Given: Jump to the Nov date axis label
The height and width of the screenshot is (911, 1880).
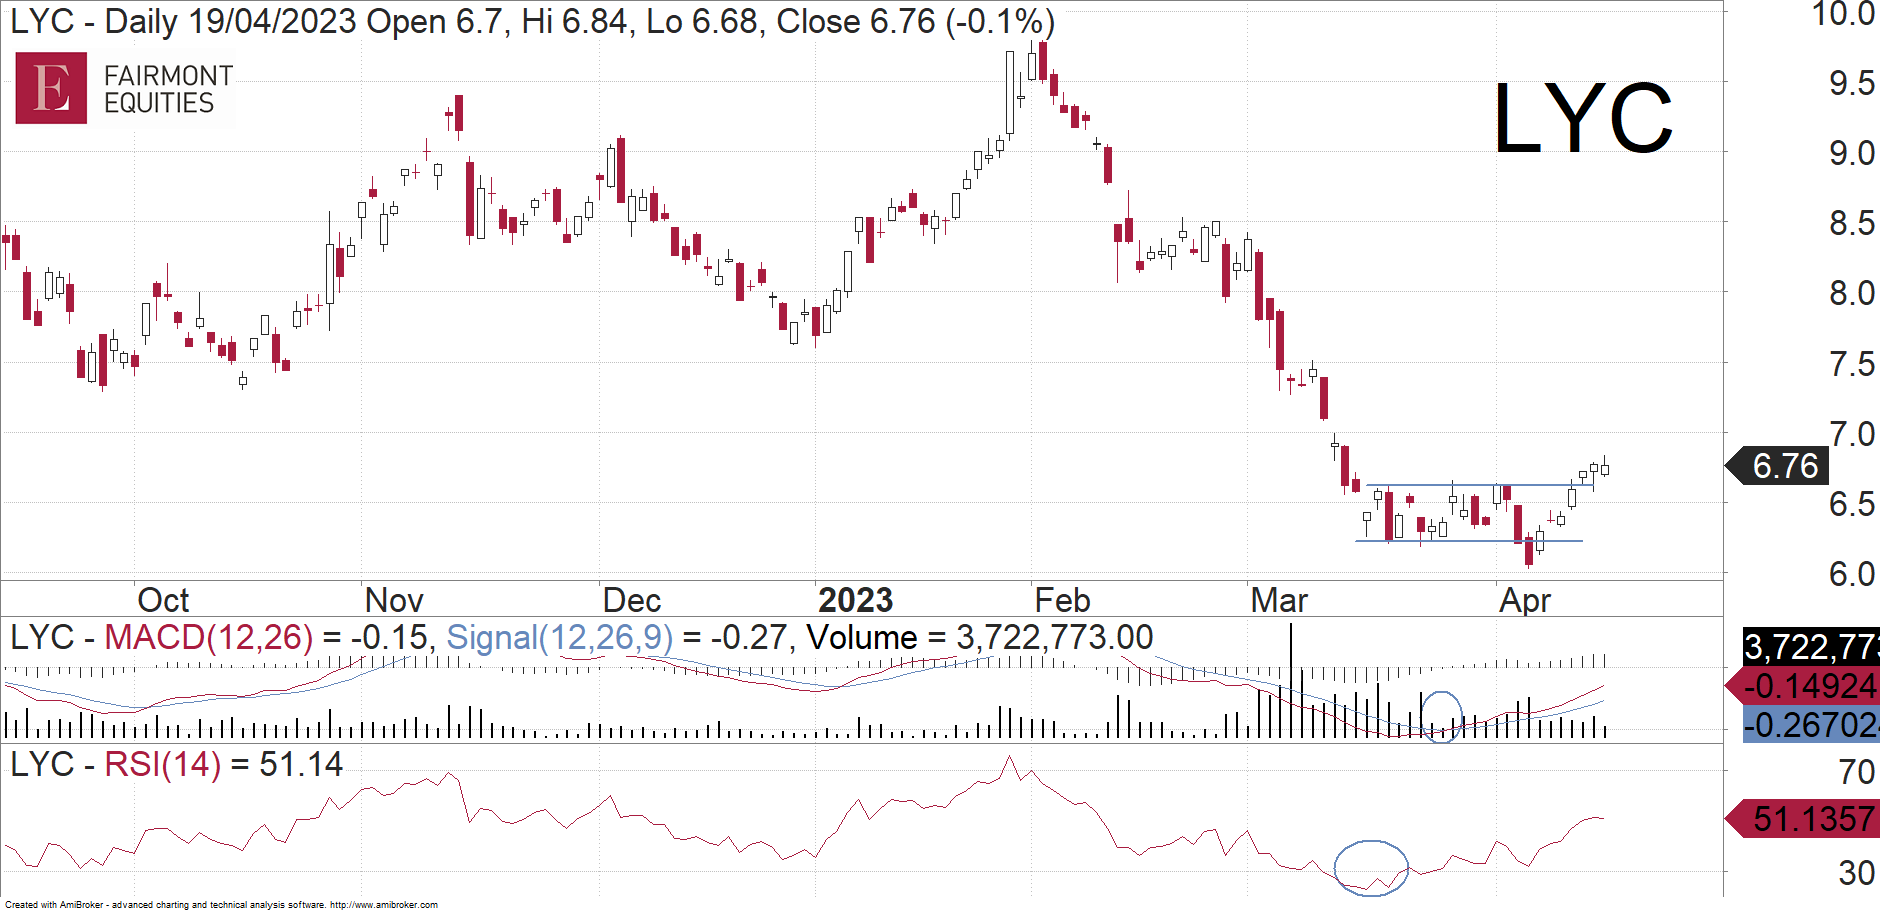Looking at the screenshot, I should pos(394,600).
